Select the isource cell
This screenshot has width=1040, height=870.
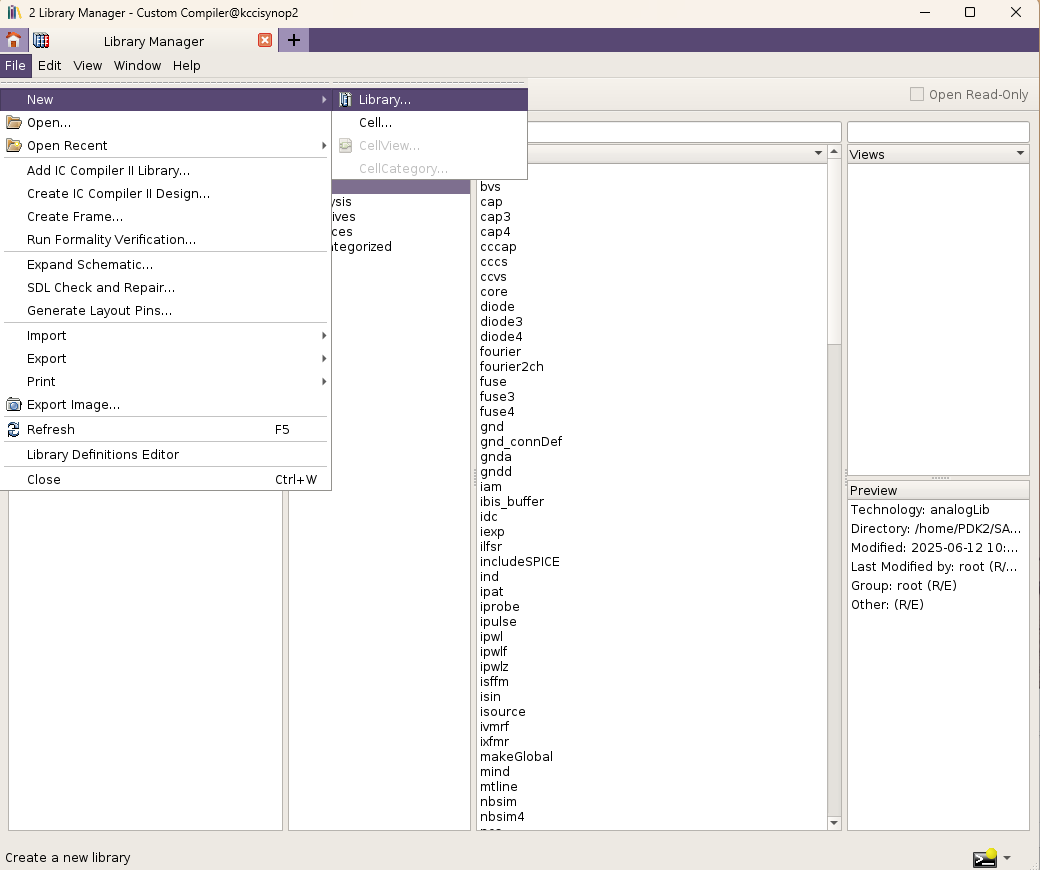502,712
